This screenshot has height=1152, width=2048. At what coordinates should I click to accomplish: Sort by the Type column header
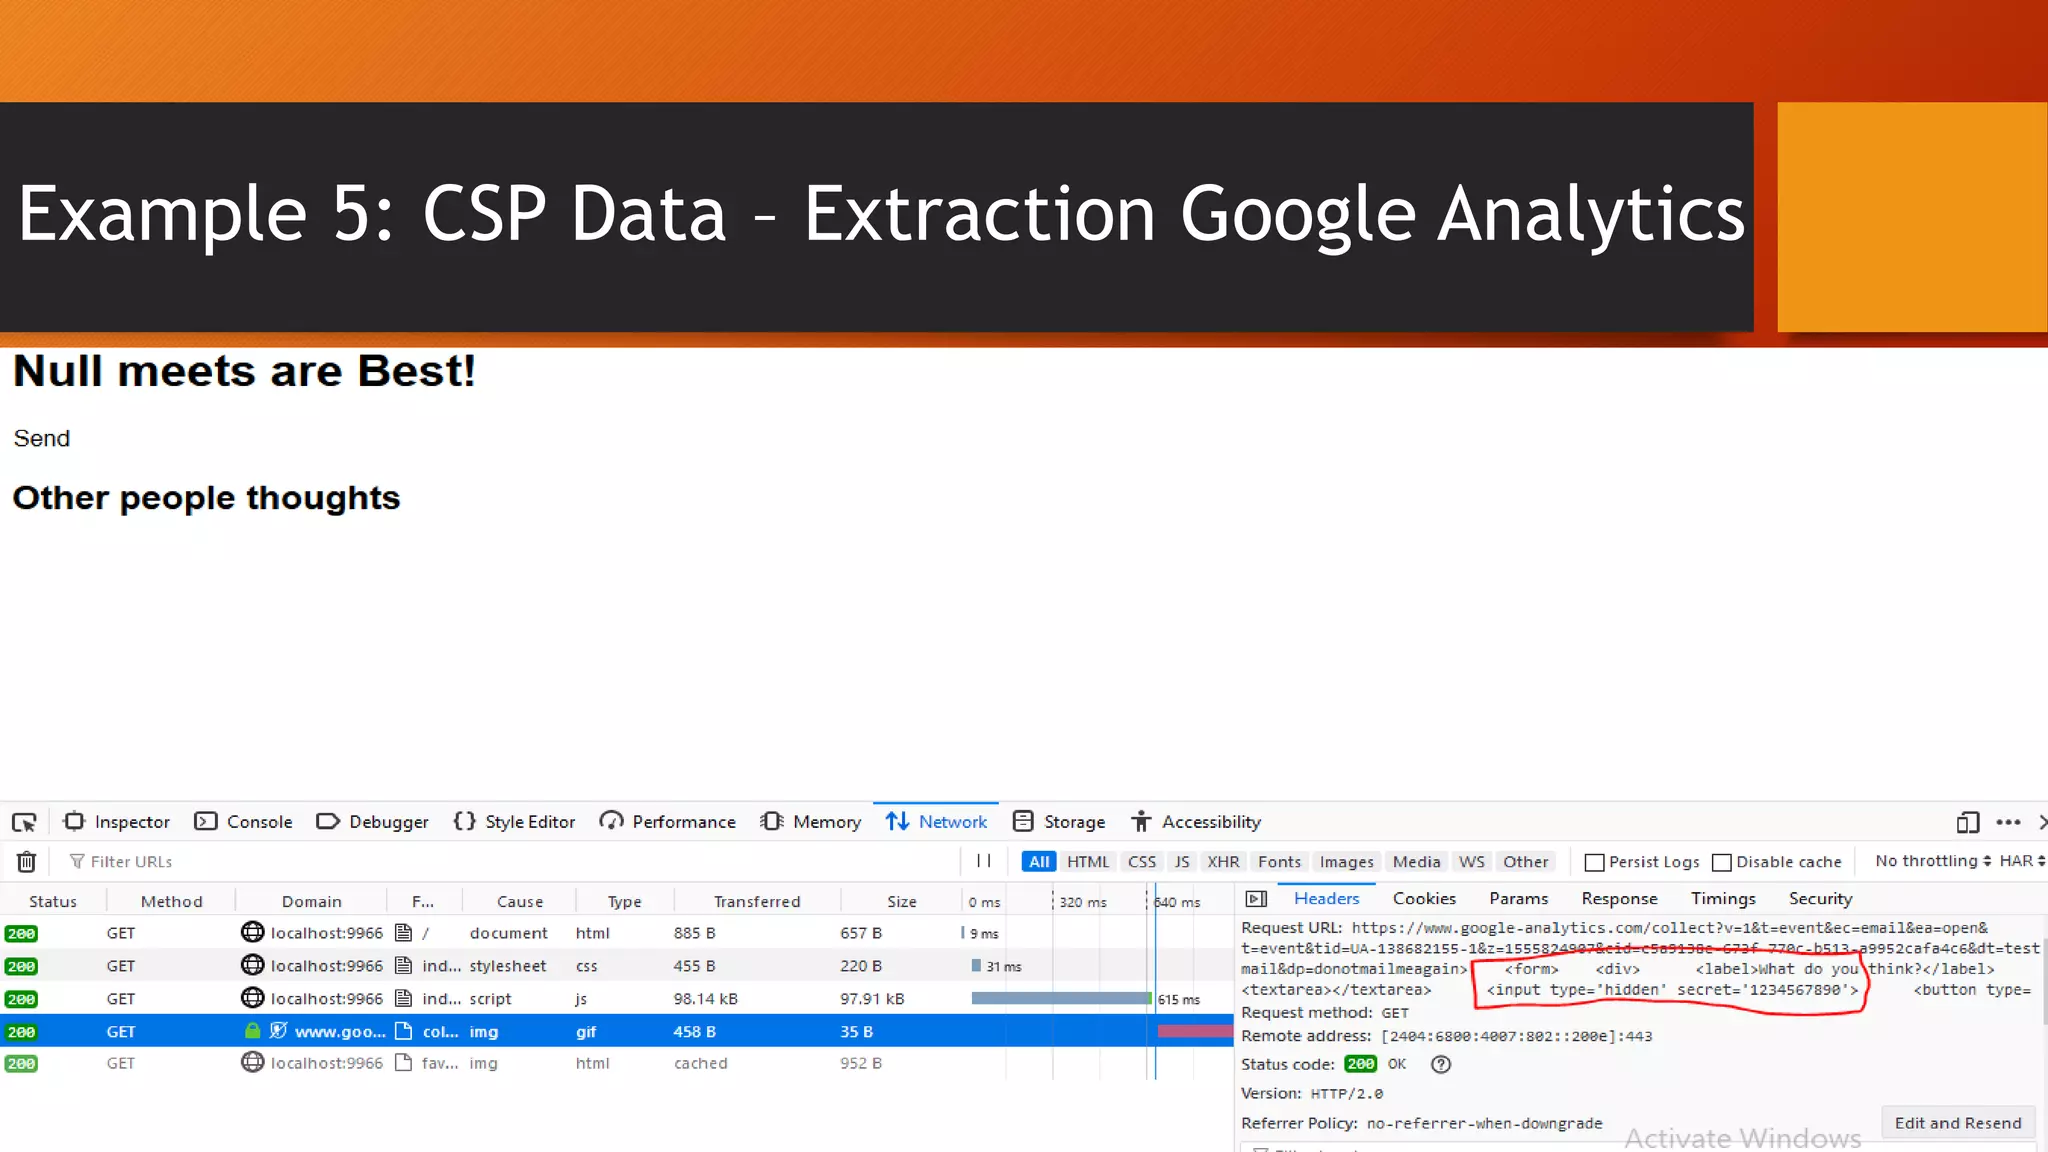[624, 901]
